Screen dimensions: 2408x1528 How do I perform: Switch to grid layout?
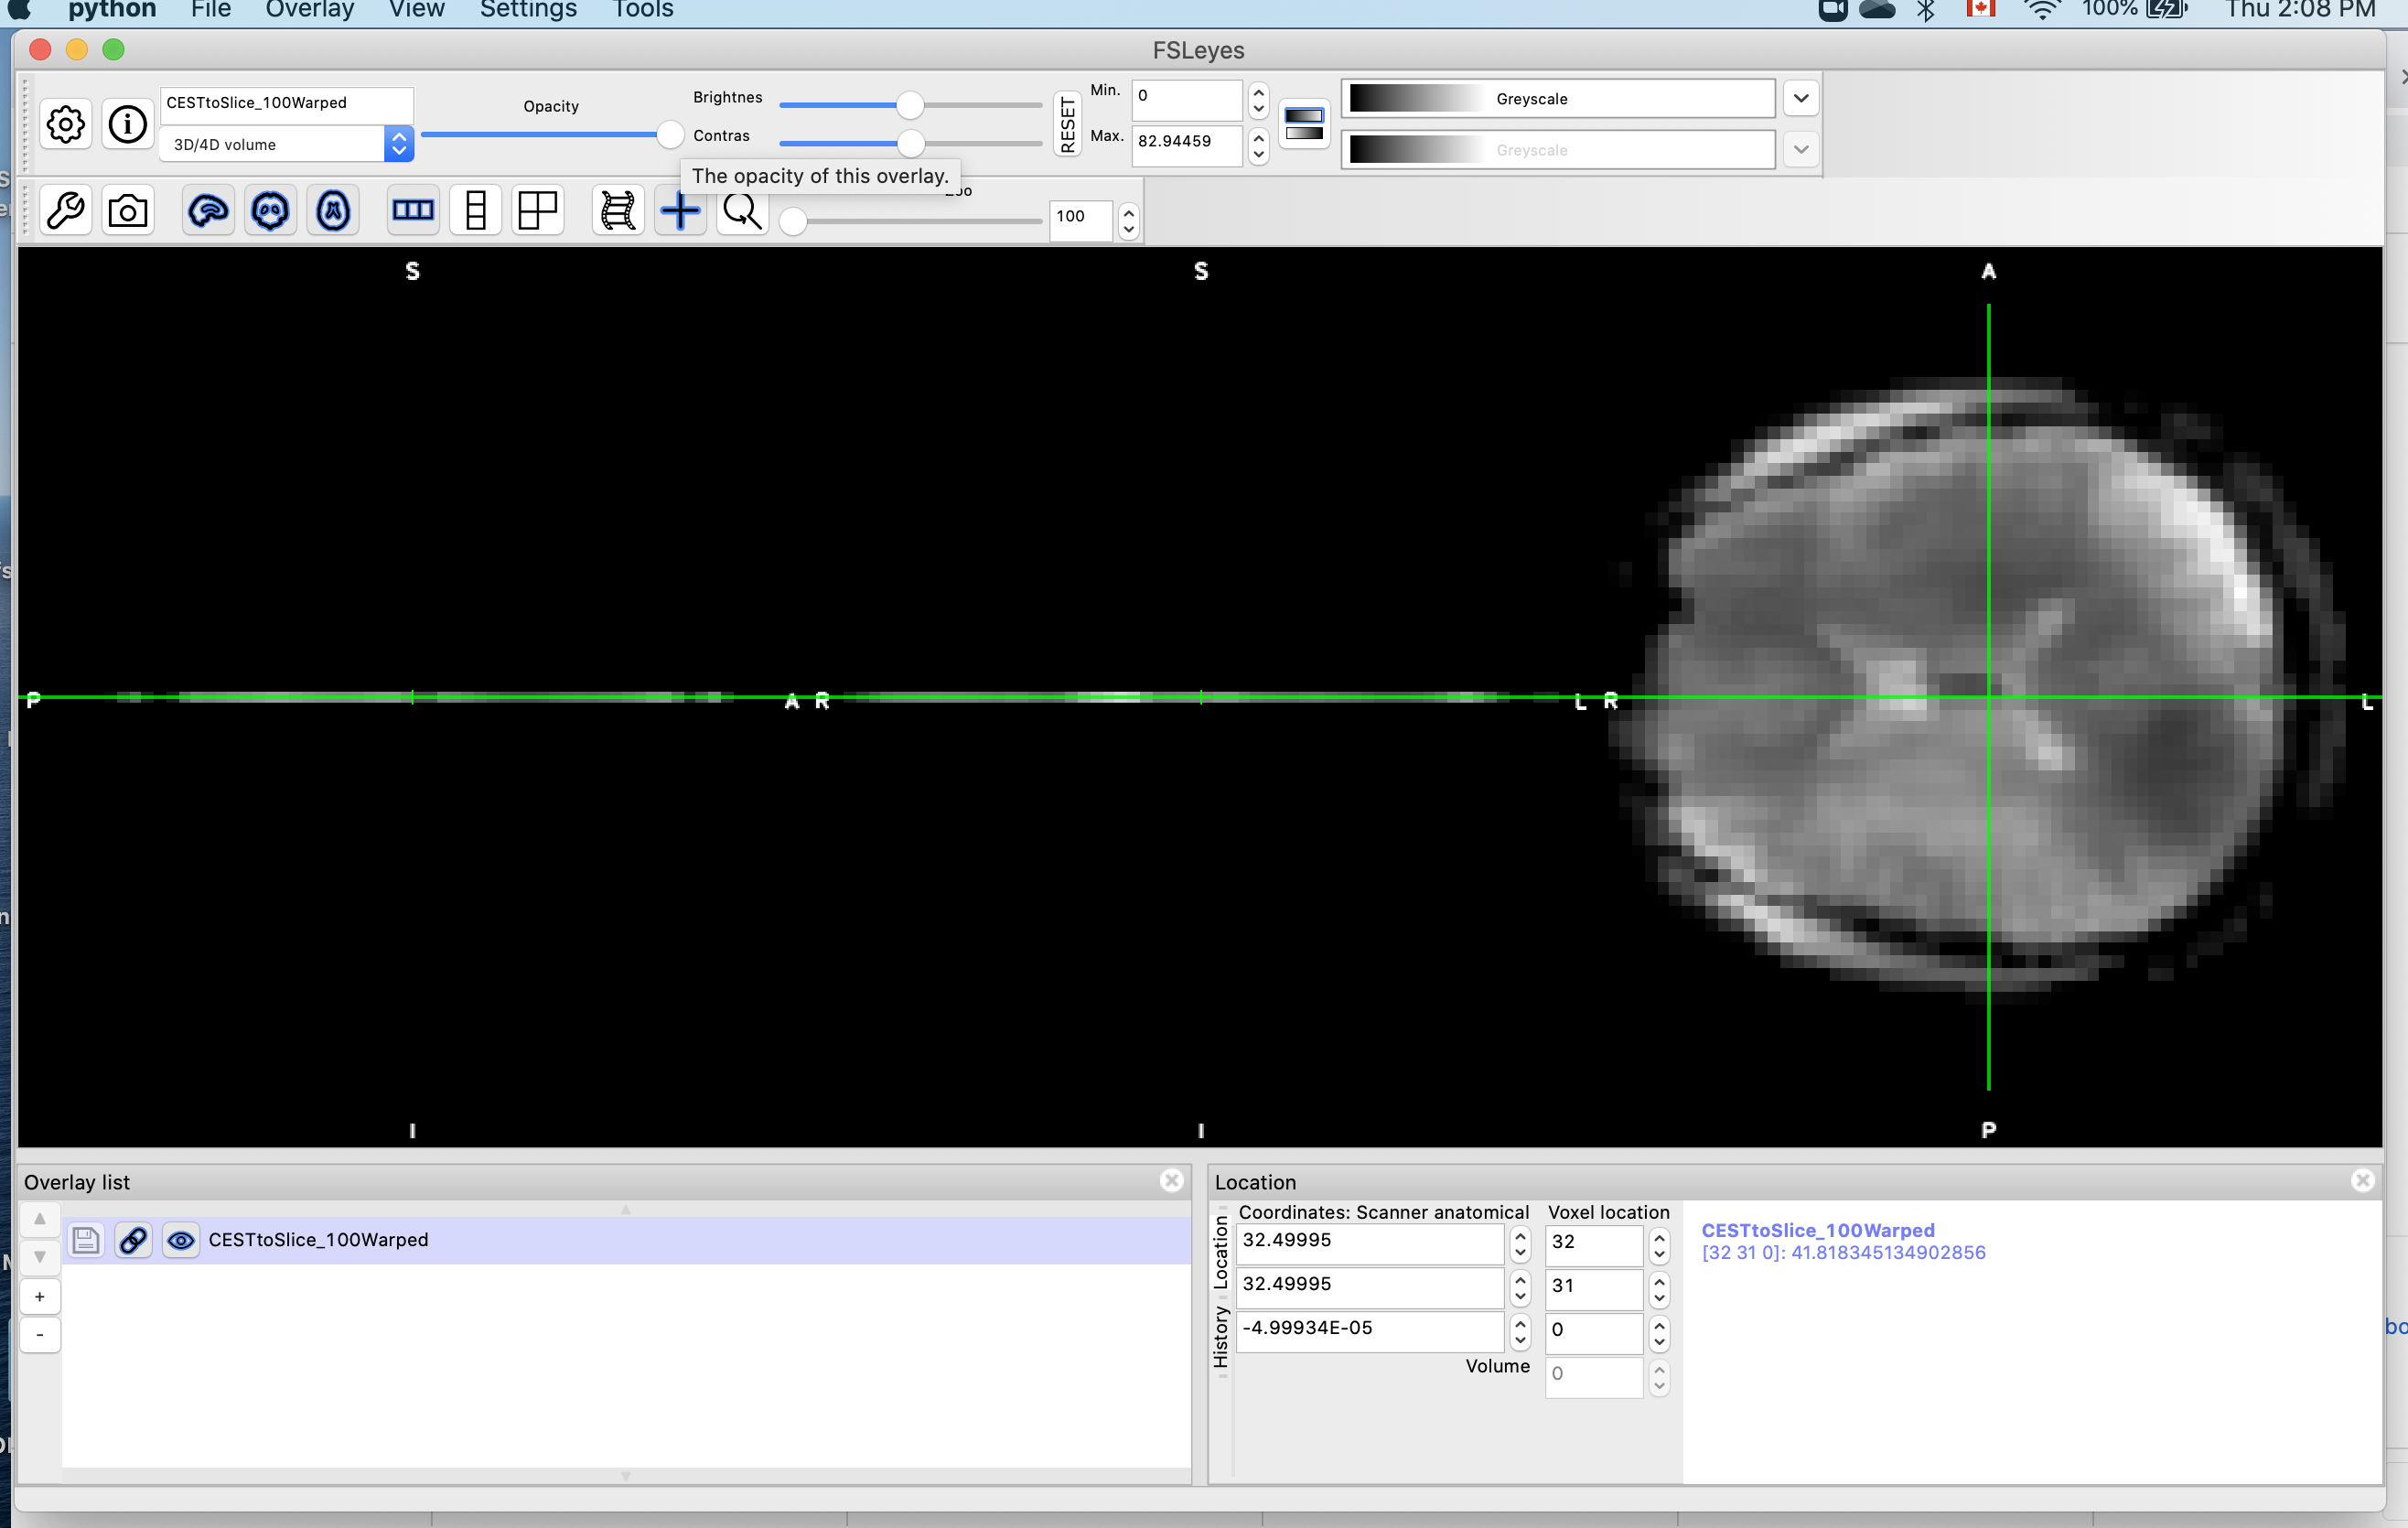click(538, 211)
